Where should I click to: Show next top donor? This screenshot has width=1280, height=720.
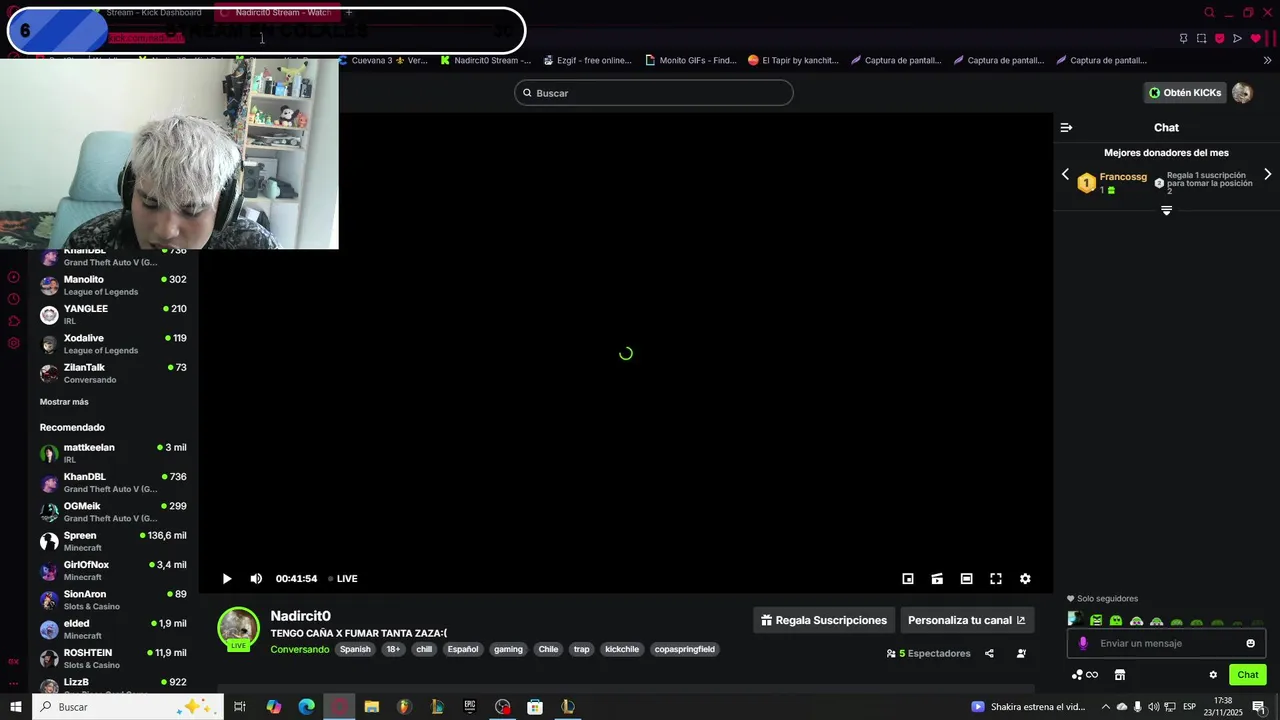click(x=1268, y=174)
